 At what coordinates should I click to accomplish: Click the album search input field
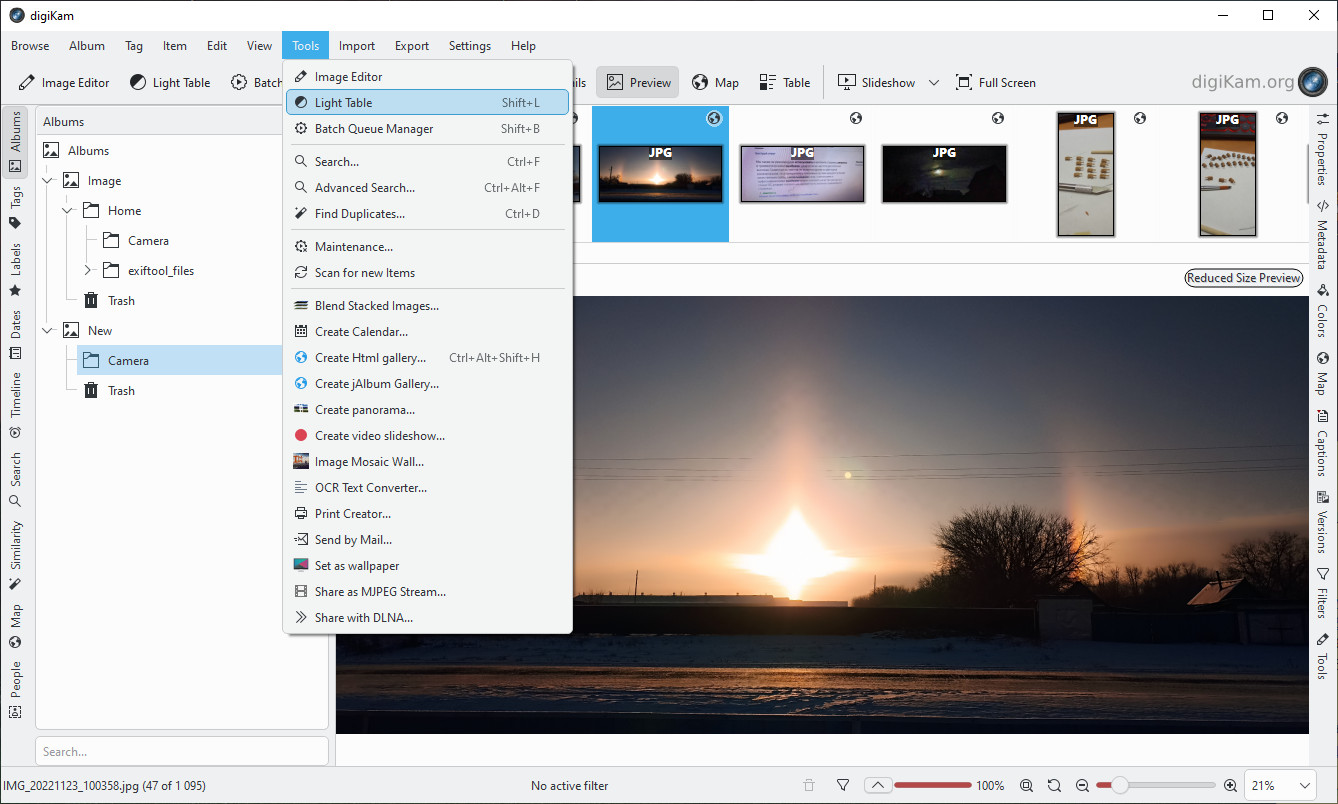182,751
